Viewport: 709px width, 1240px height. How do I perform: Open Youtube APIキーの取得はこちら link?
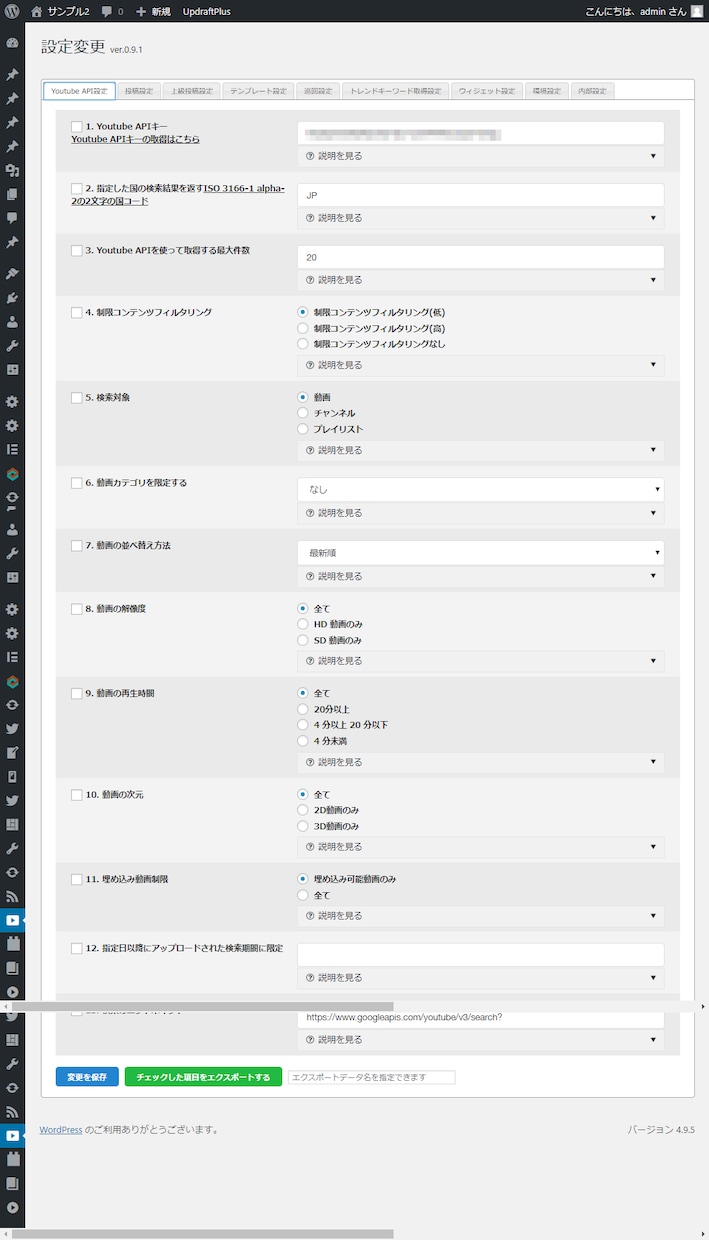135,139
